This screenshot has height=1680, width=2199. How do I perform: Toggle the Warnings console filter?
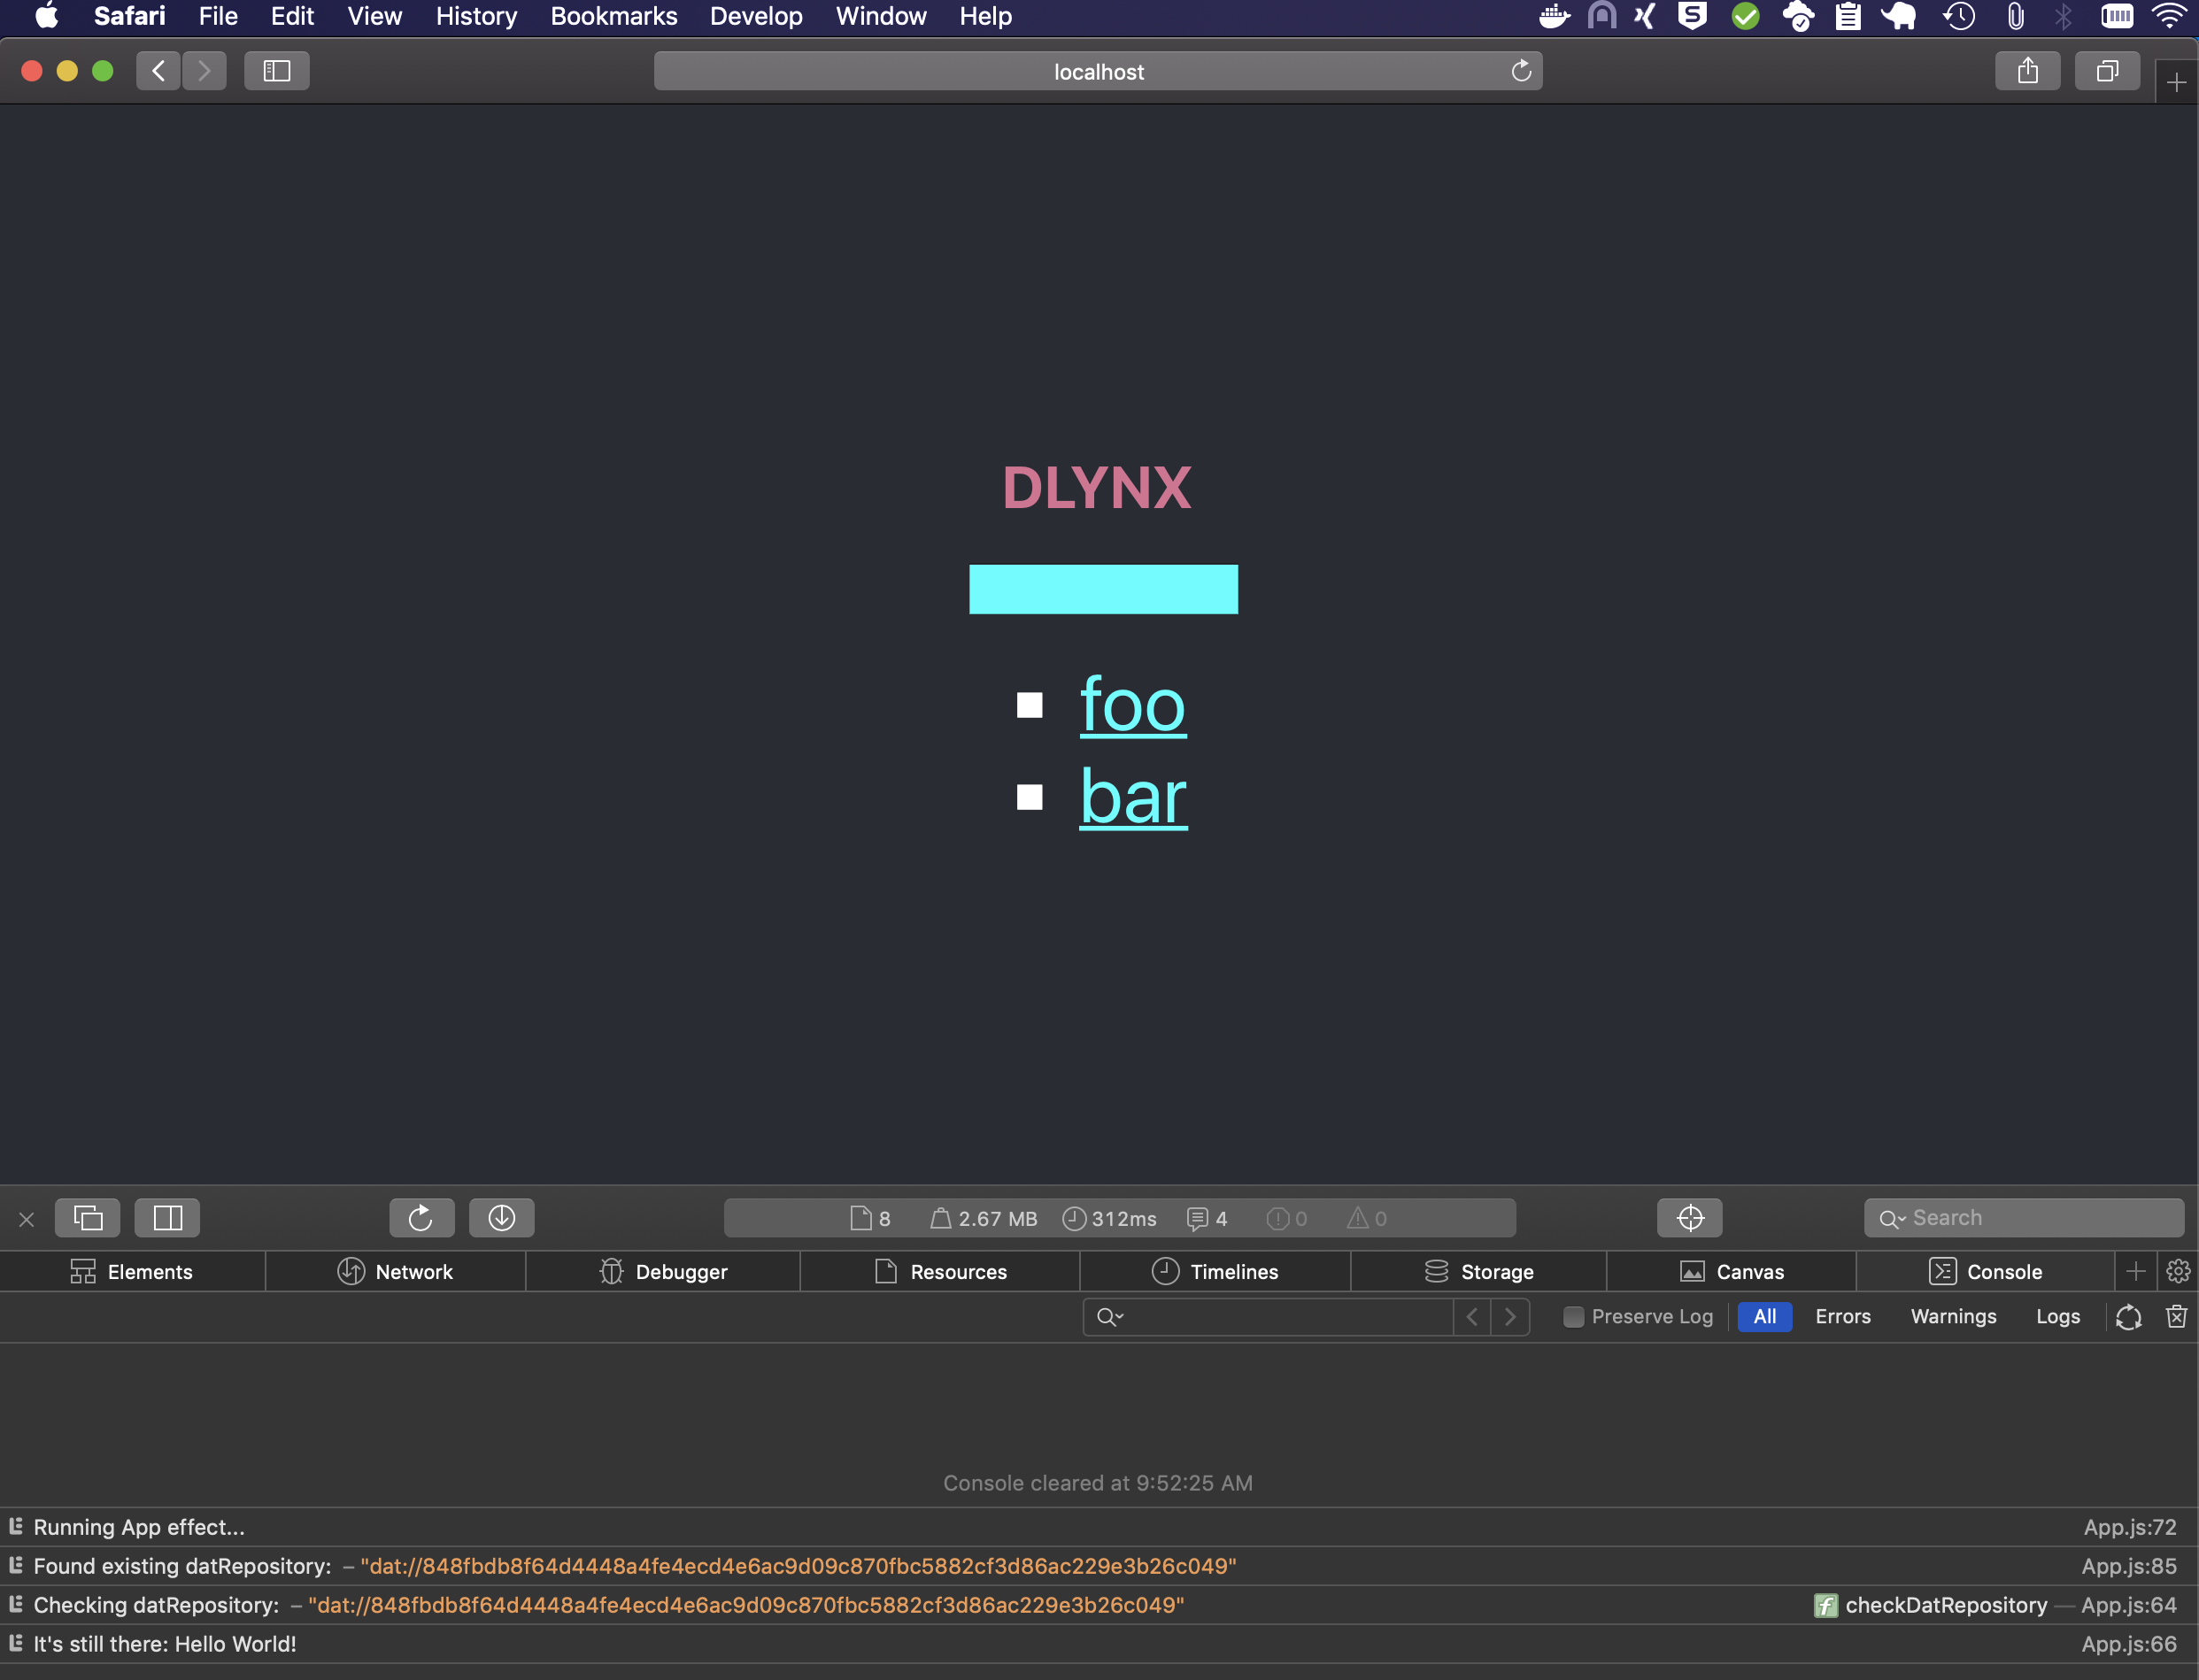tap(1953, 1317)
